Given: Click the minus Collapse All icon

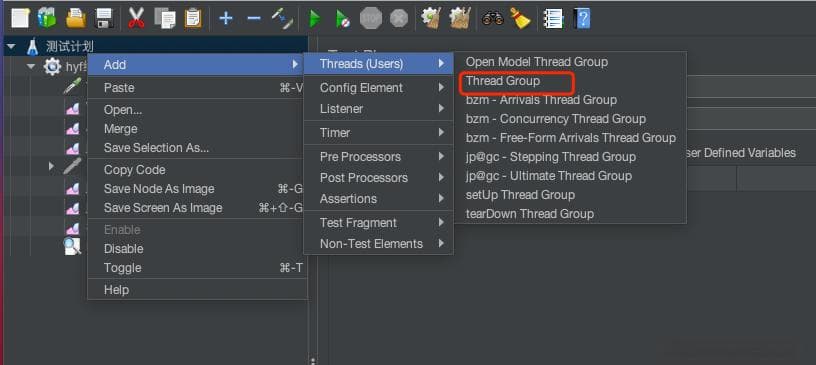Looking at the screenshot, I should pyautogui.click(x=253, y=19).
